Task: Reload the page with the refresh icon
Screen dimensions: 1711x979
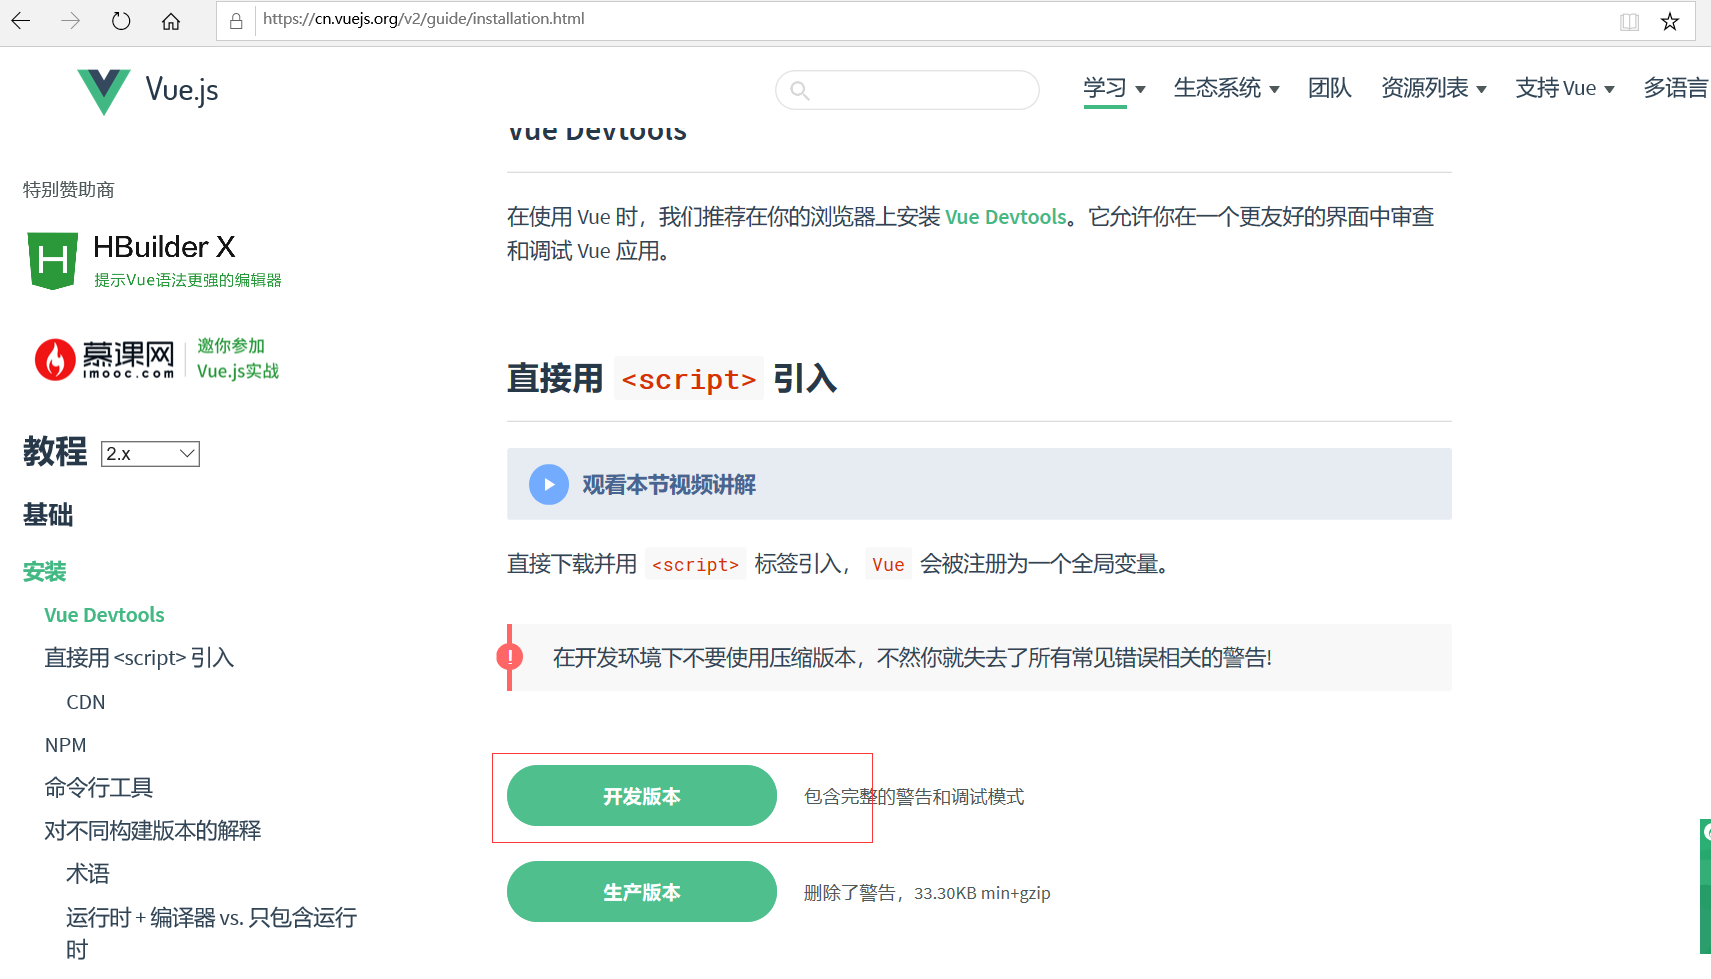Action: (121, 20)
